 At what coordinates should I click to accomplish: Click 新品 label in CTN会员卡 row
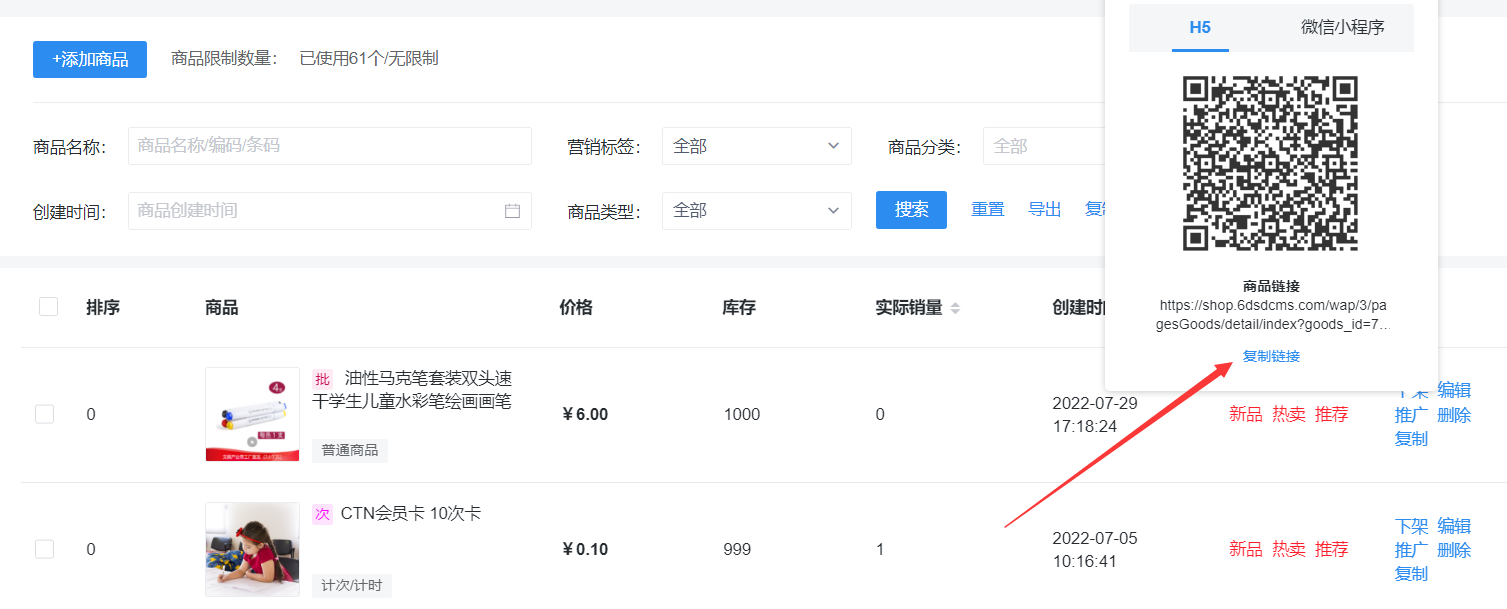tap(1246, 549)
